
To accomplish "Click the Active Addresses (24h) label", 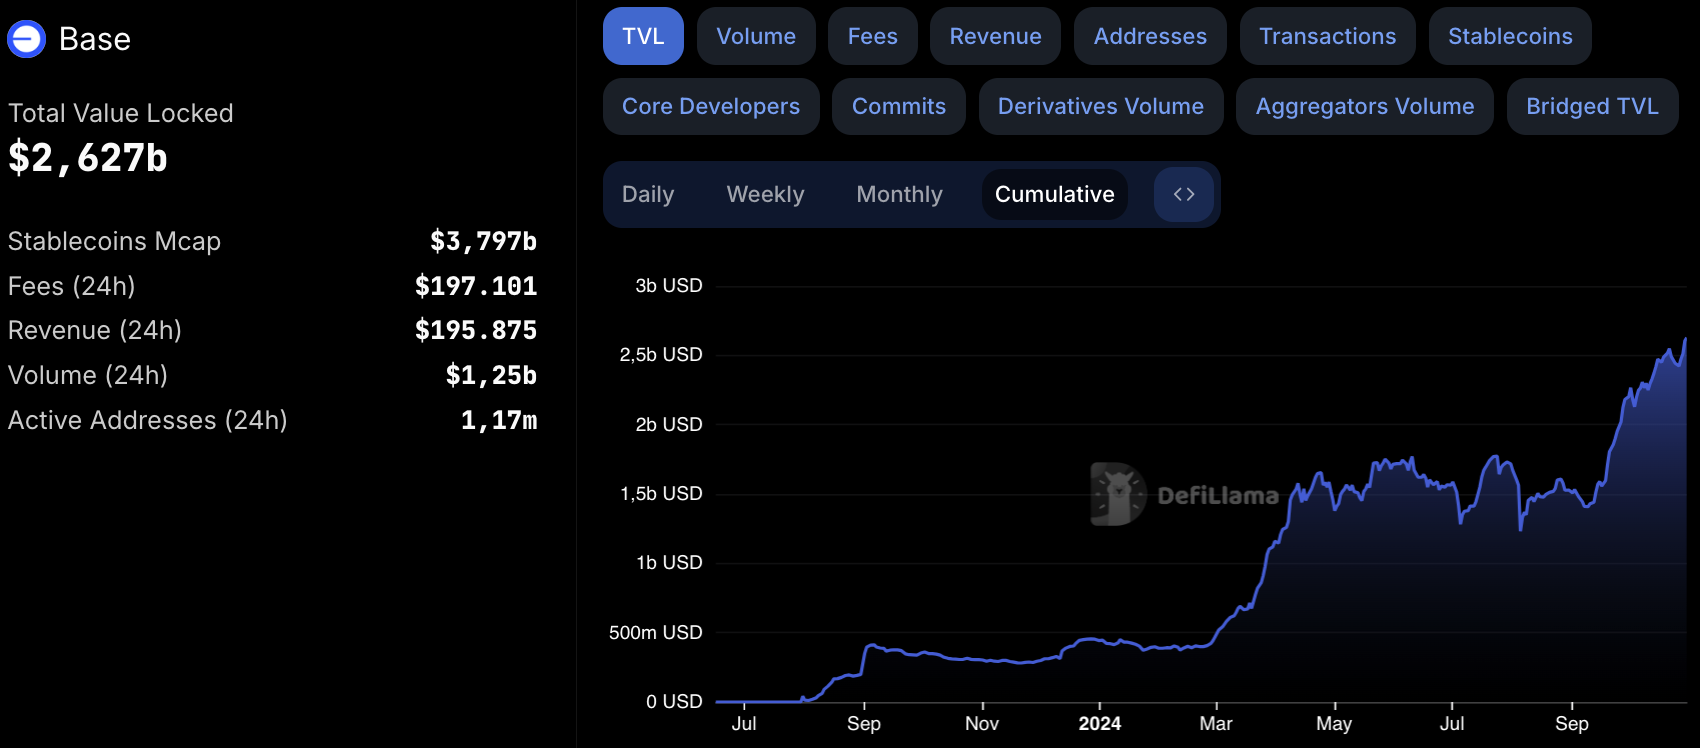I will [148, 420].
